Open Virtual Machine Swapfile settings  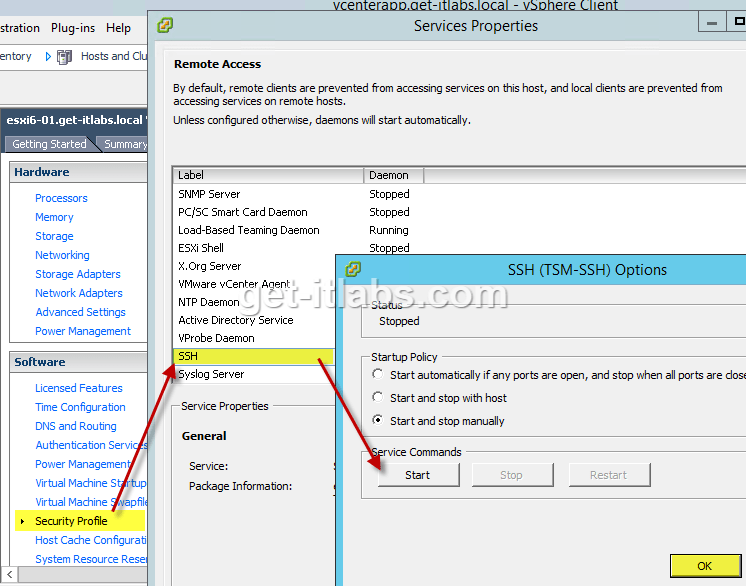[91, 502]
